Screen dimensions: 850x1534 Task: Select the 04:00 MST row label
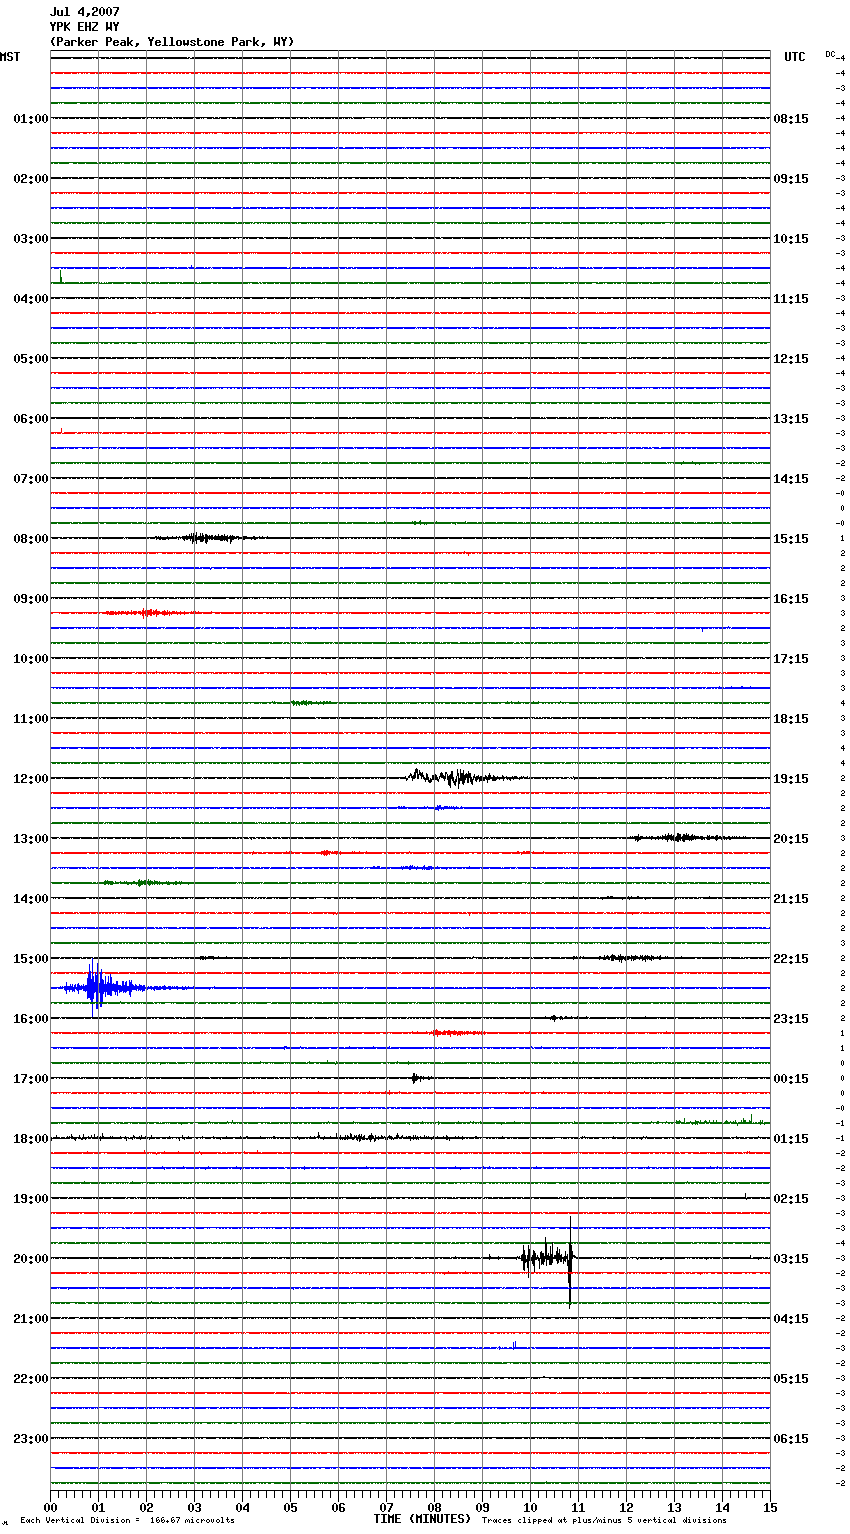31,299
